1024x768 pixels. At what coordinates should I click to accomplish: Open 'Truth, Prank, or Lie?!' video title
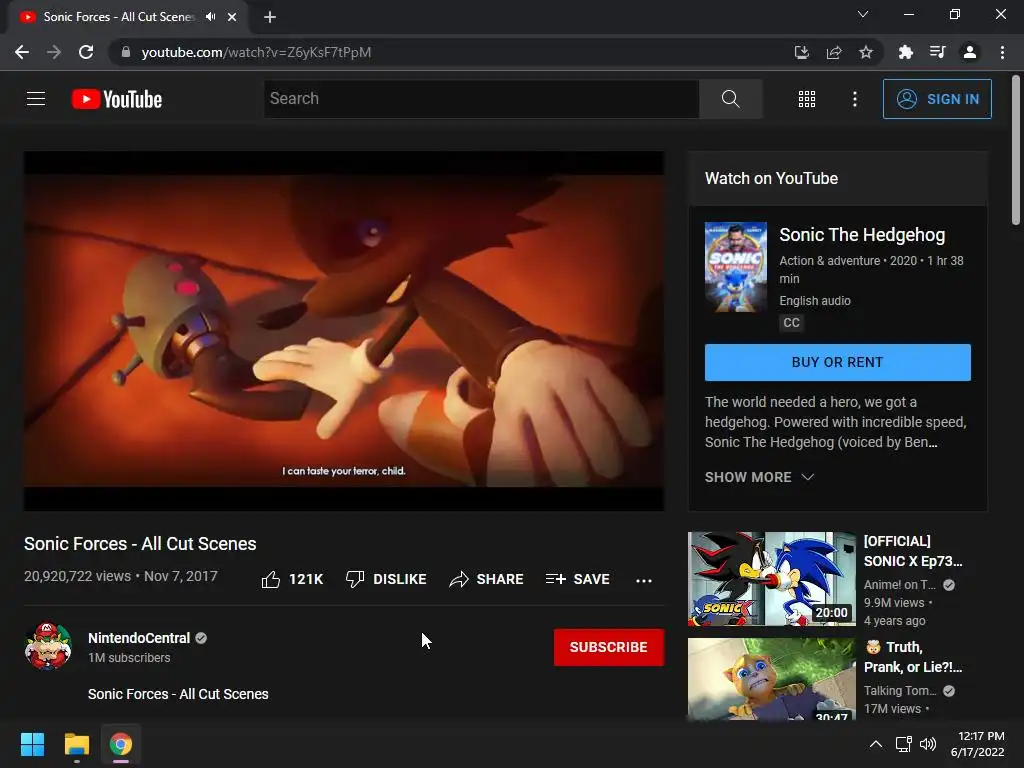click(913, 657)
